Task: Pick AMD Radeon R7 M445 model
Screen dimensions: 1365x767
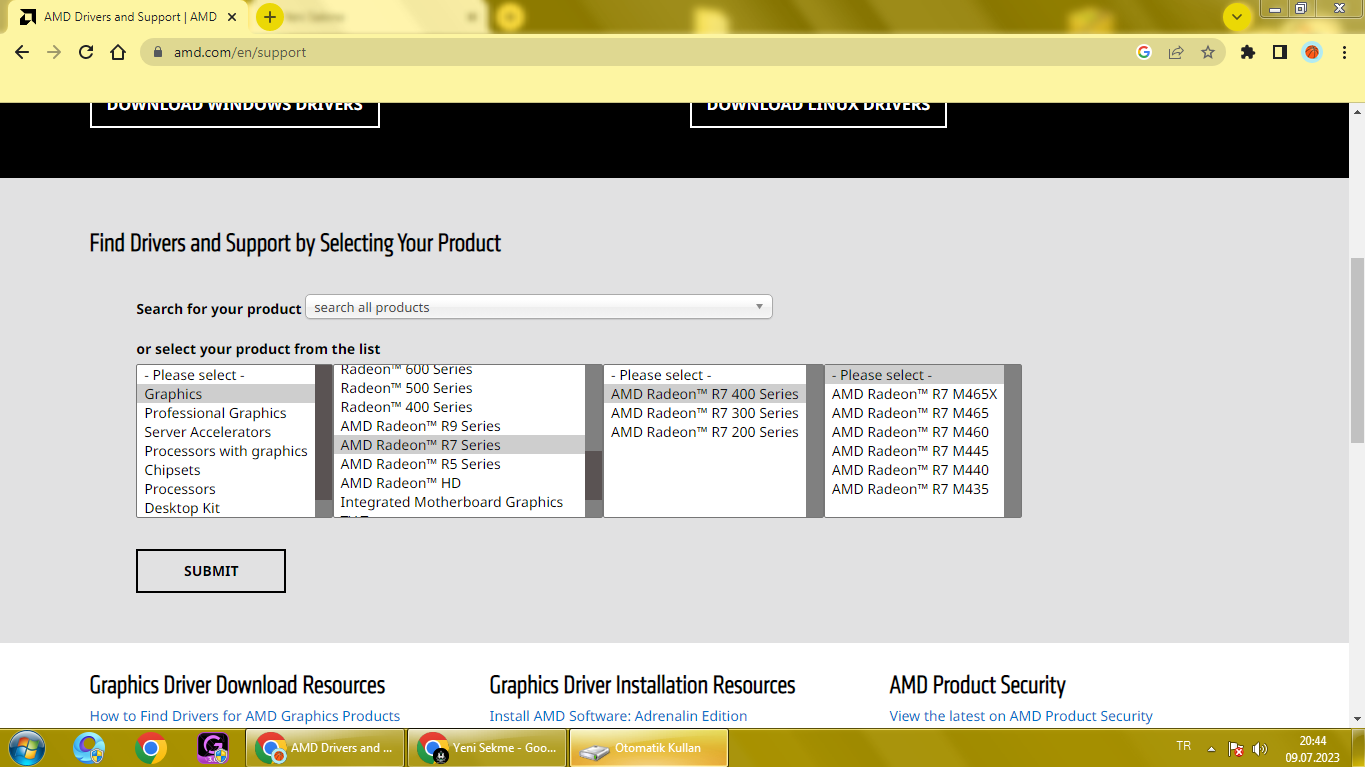Action: click(x=914, y=451)
